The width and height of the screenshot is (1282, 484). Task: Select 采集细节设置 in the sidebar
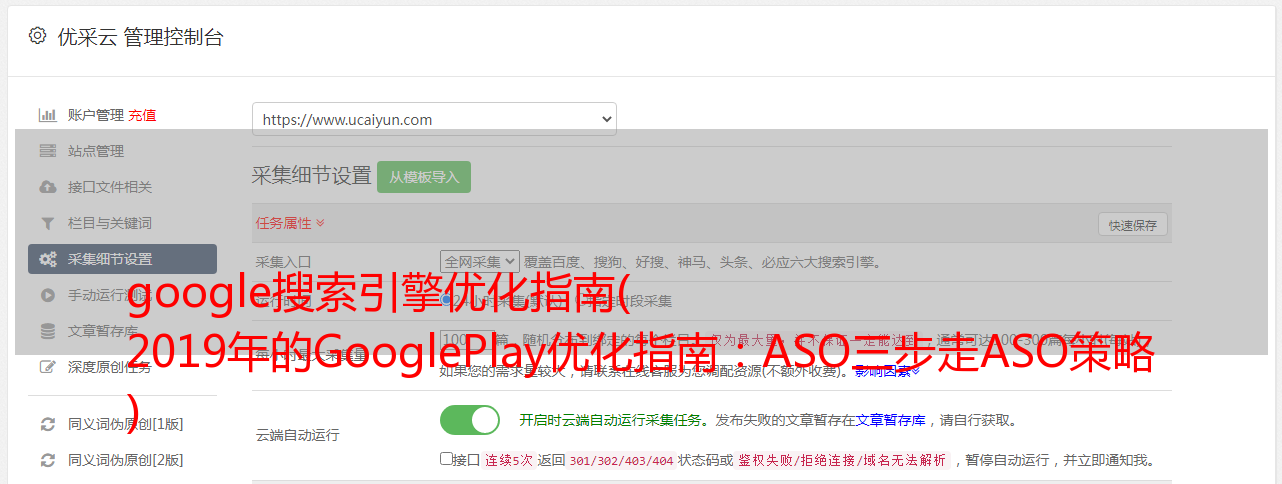pos(122,259)
